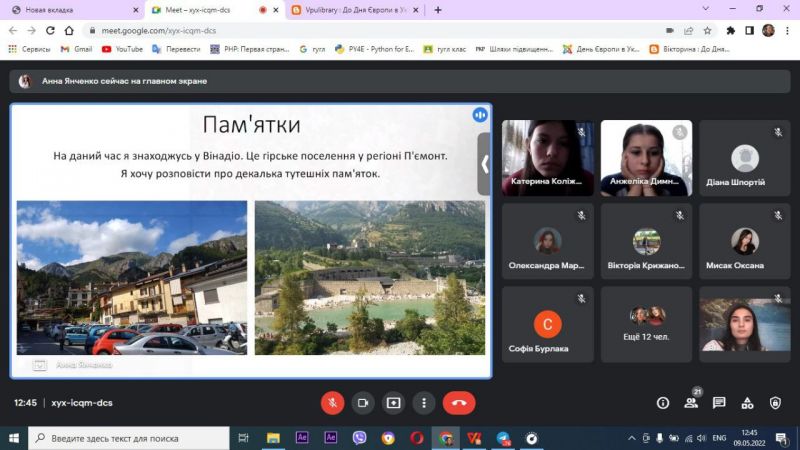The image size is (800, 450).
Task: Switch the ENG keyboard language indicator
Action: pyautogui.click(x=719, y=438)
